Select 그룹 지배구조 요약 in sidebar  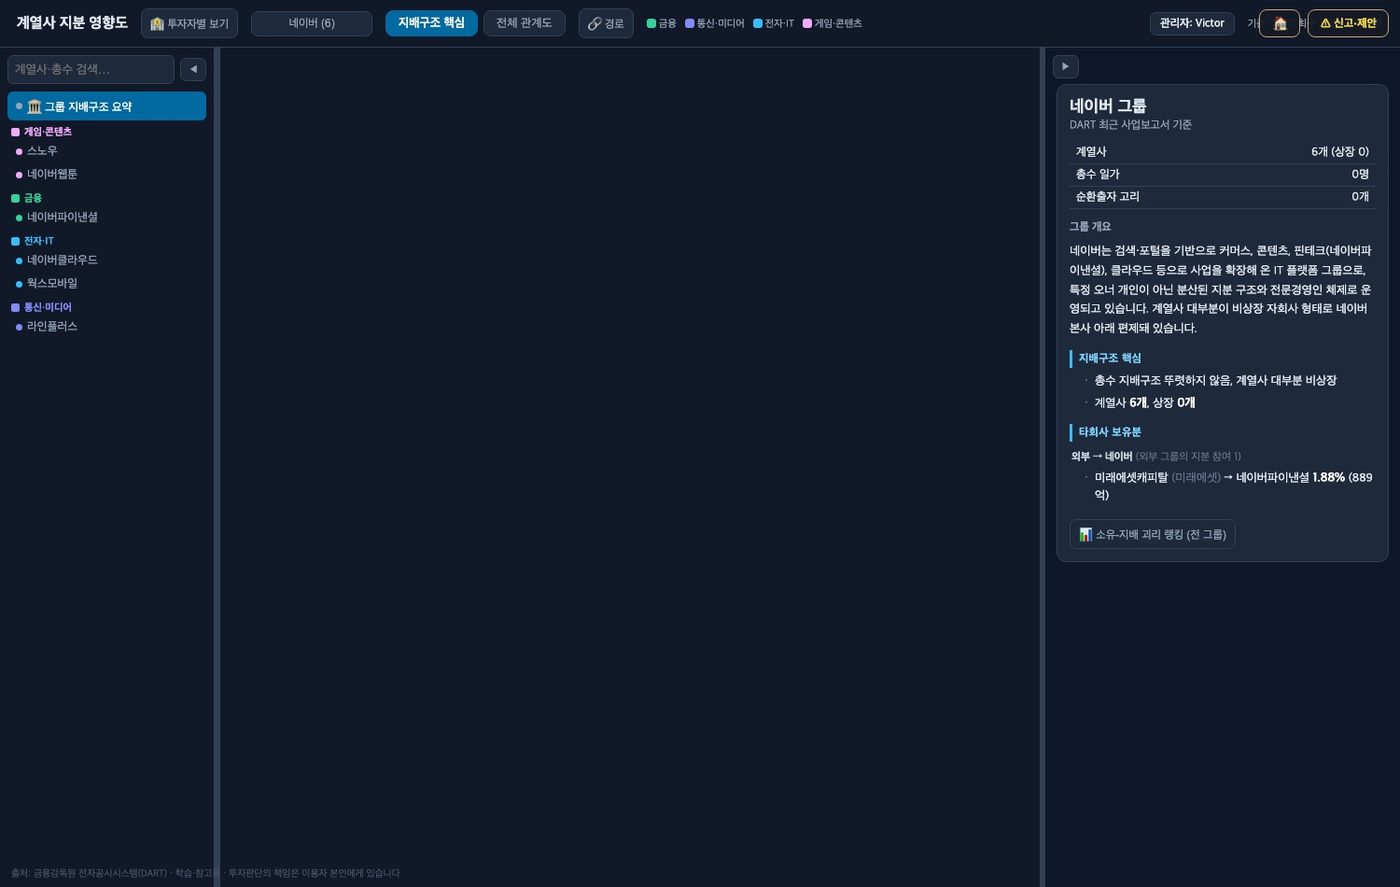(107, 106)
